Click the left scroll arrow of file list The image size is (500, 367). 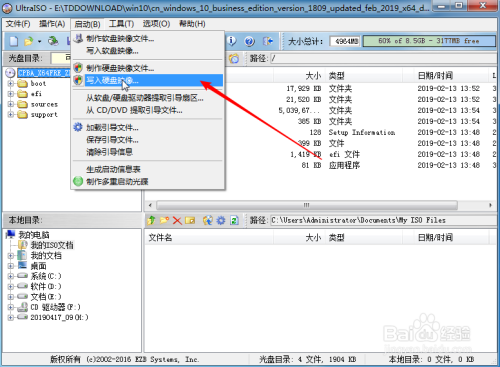click(150, 205)
